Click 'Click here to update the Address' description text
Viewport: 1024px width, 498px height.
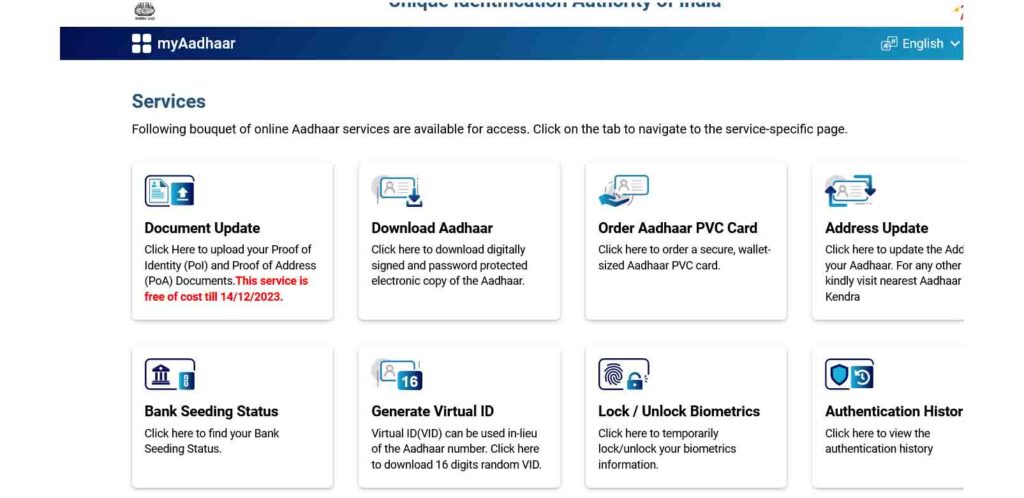pyautogui.click(x=893, y=273)
